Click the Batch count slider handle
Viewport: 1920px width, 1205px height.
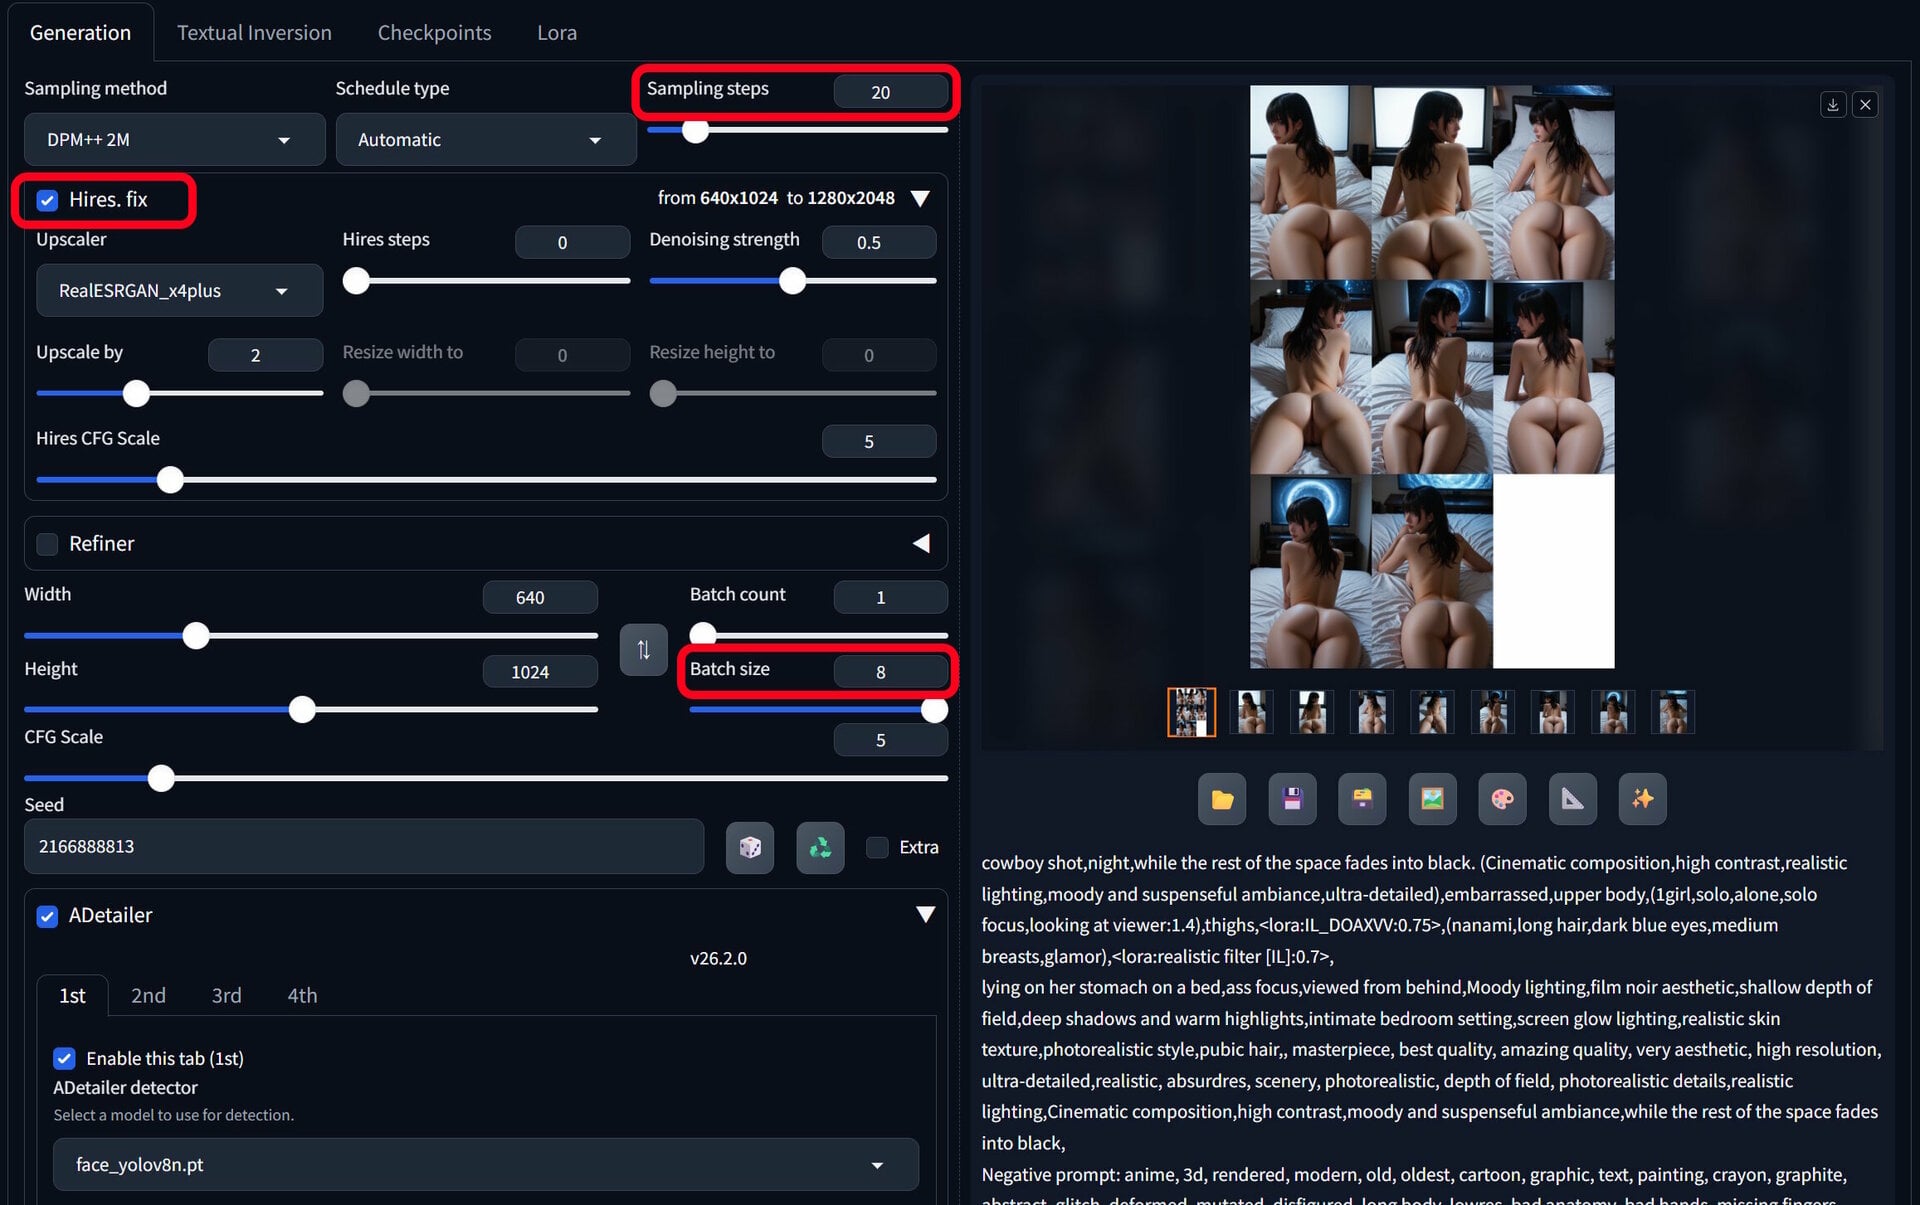tap(703, 634)
